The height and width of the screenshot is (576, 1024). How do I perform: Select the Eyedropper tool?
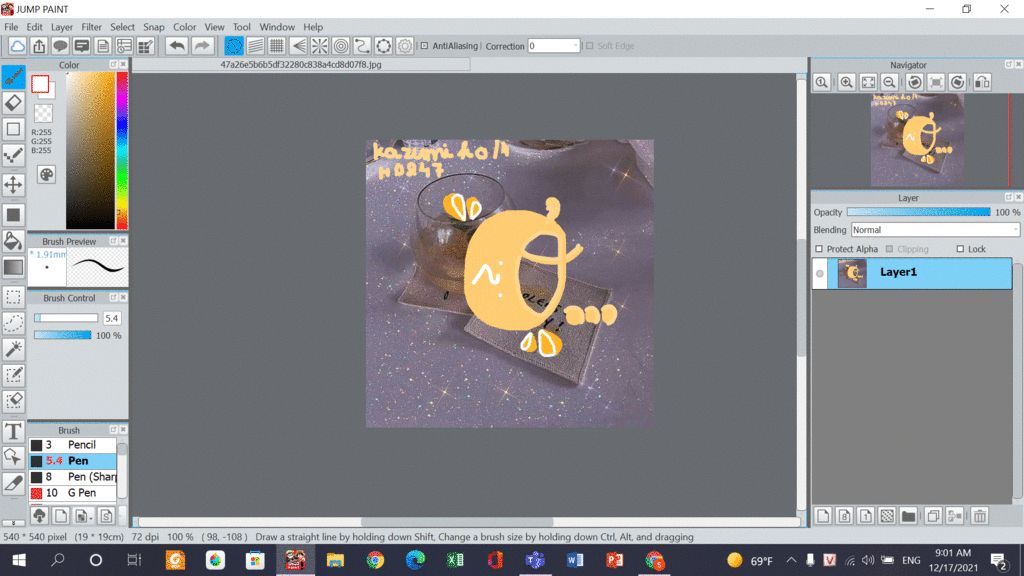tap(13, 483)
